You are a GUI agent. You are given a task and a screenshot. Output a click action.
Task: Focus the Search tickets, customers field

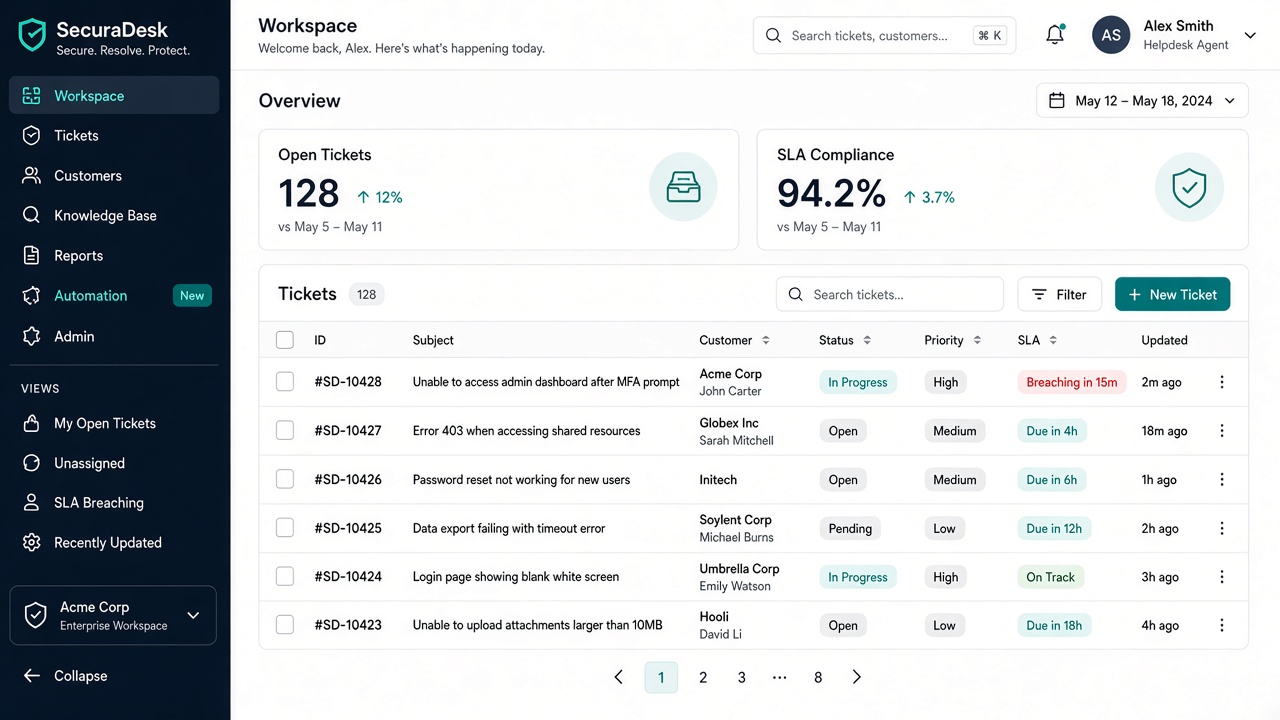coord(884,35)
